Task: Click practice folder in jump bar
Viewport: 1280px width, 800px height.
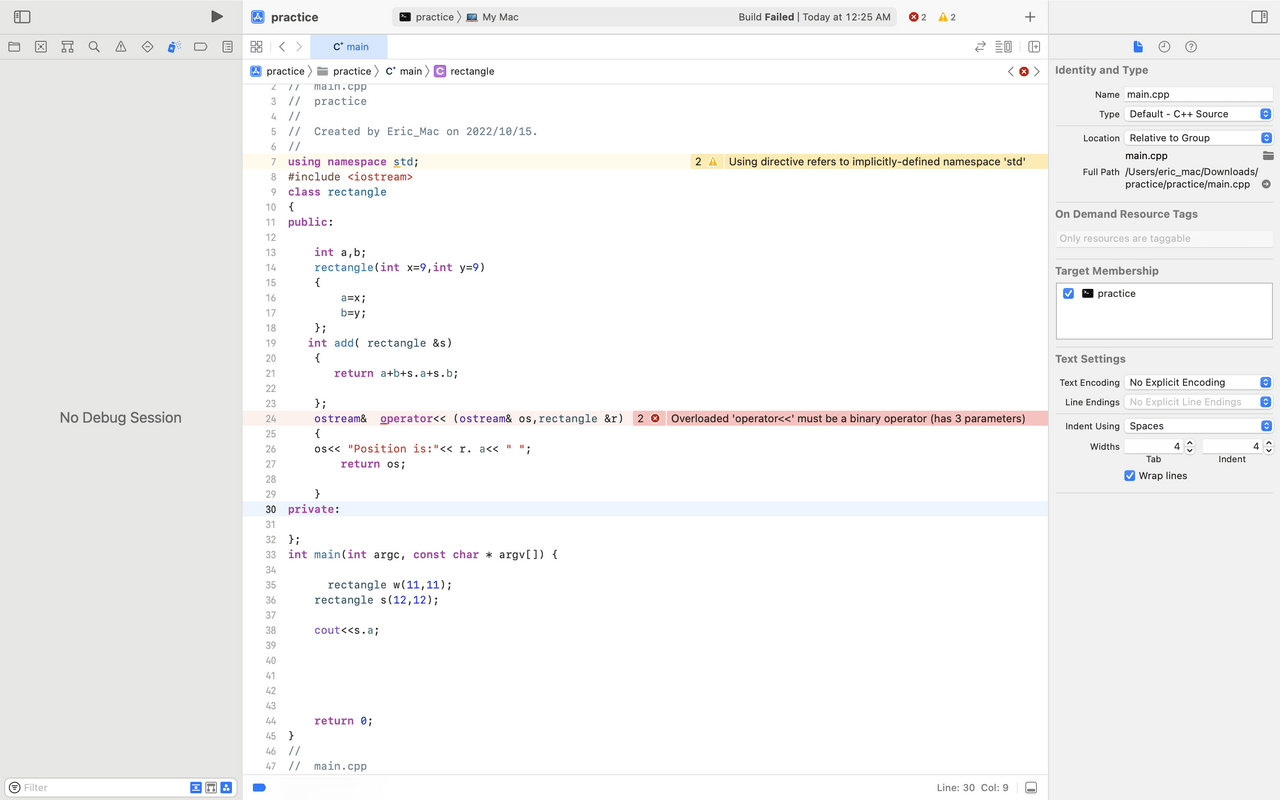Action: pyautogui.click(x=344, y=72)
